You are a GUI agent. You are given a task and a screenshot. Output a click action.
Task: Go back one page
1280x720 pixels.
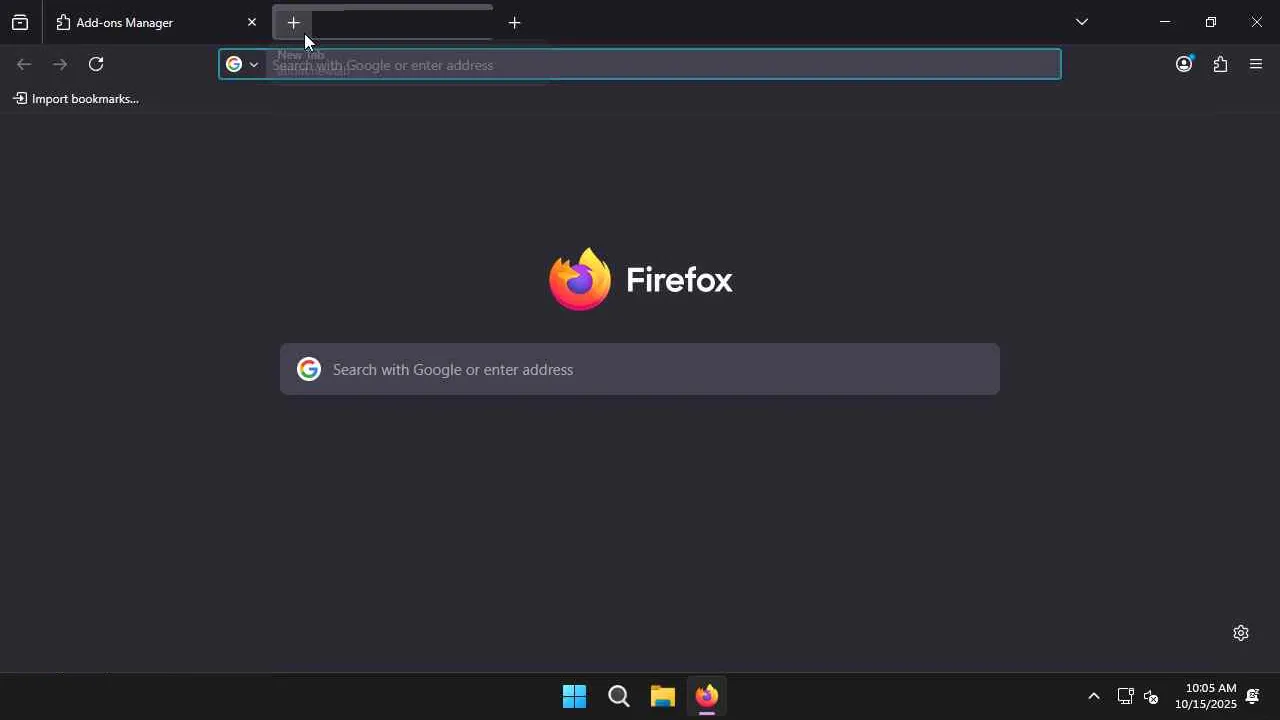24,64
